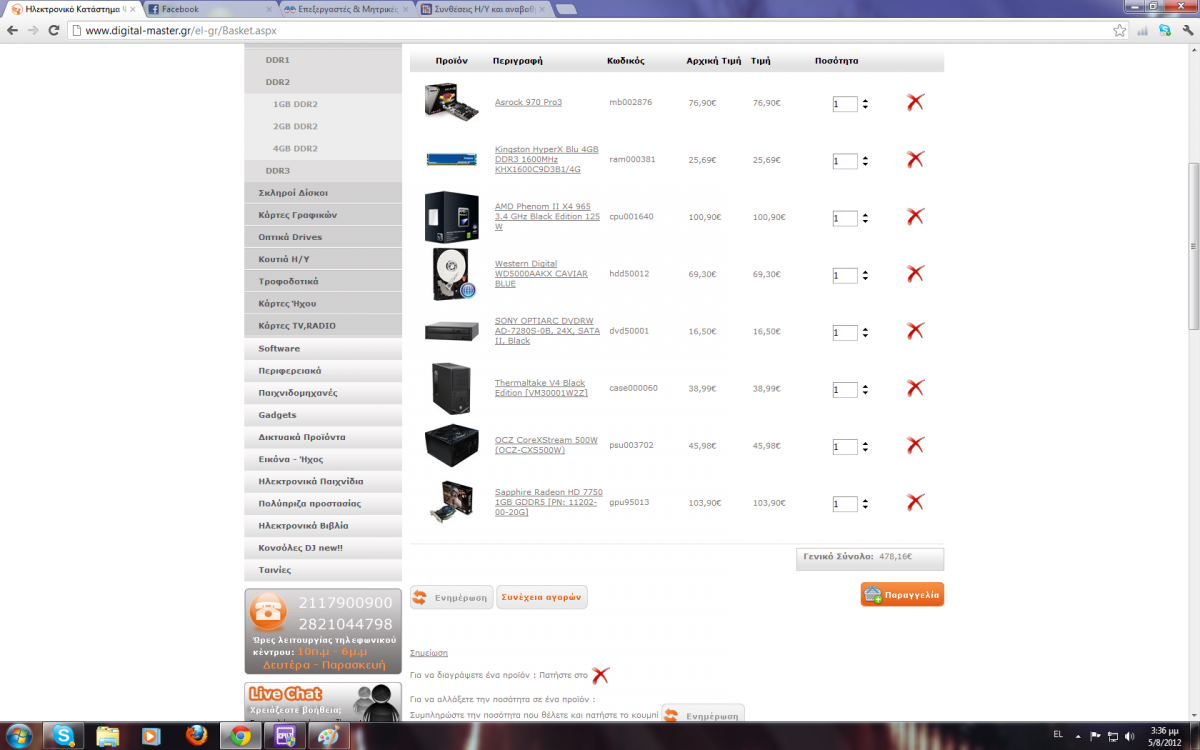
Task: Open a new Chrome tab
Action: [x=565, y=9]
